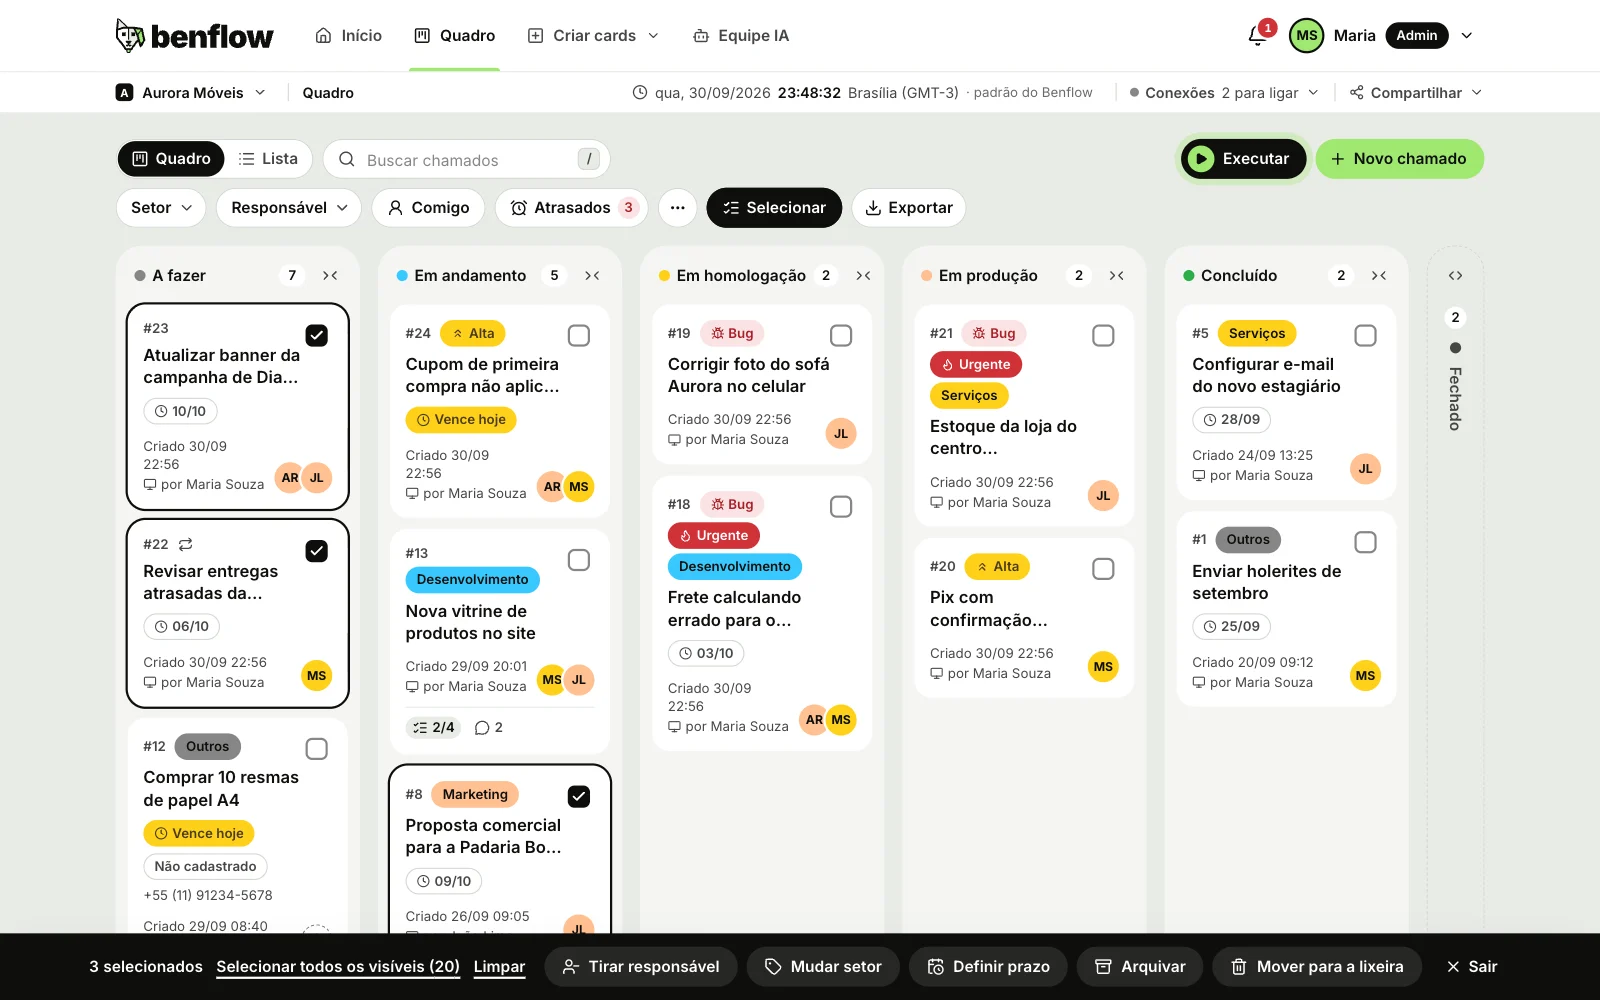1600x1000 pixels.
Task: Select card #21 Estoque da loja checkbox
Action: (x=1103, y=336)
